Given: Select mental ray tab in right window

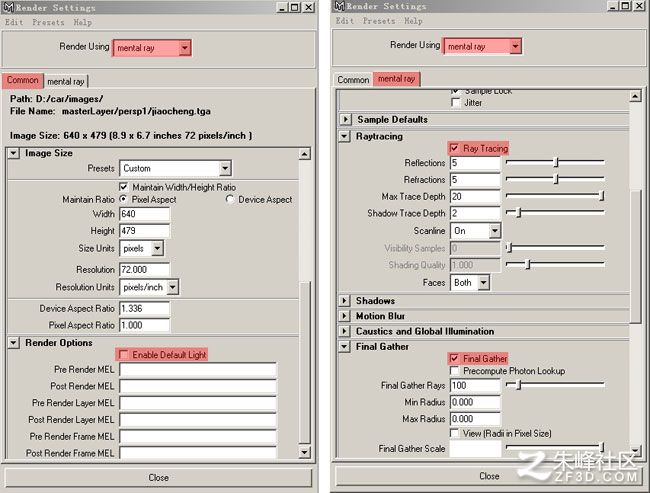Looking at the screenshot, I should (396, 79).
